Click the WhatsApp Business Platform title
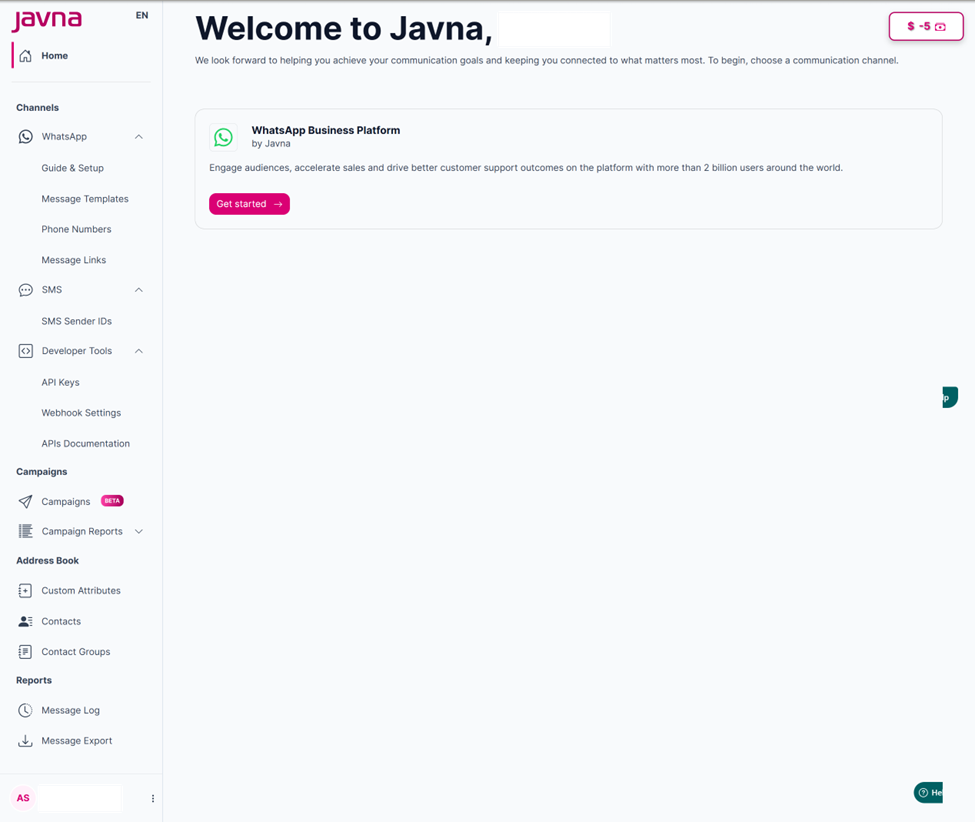 pyautogui.click(x=326, y=131)
